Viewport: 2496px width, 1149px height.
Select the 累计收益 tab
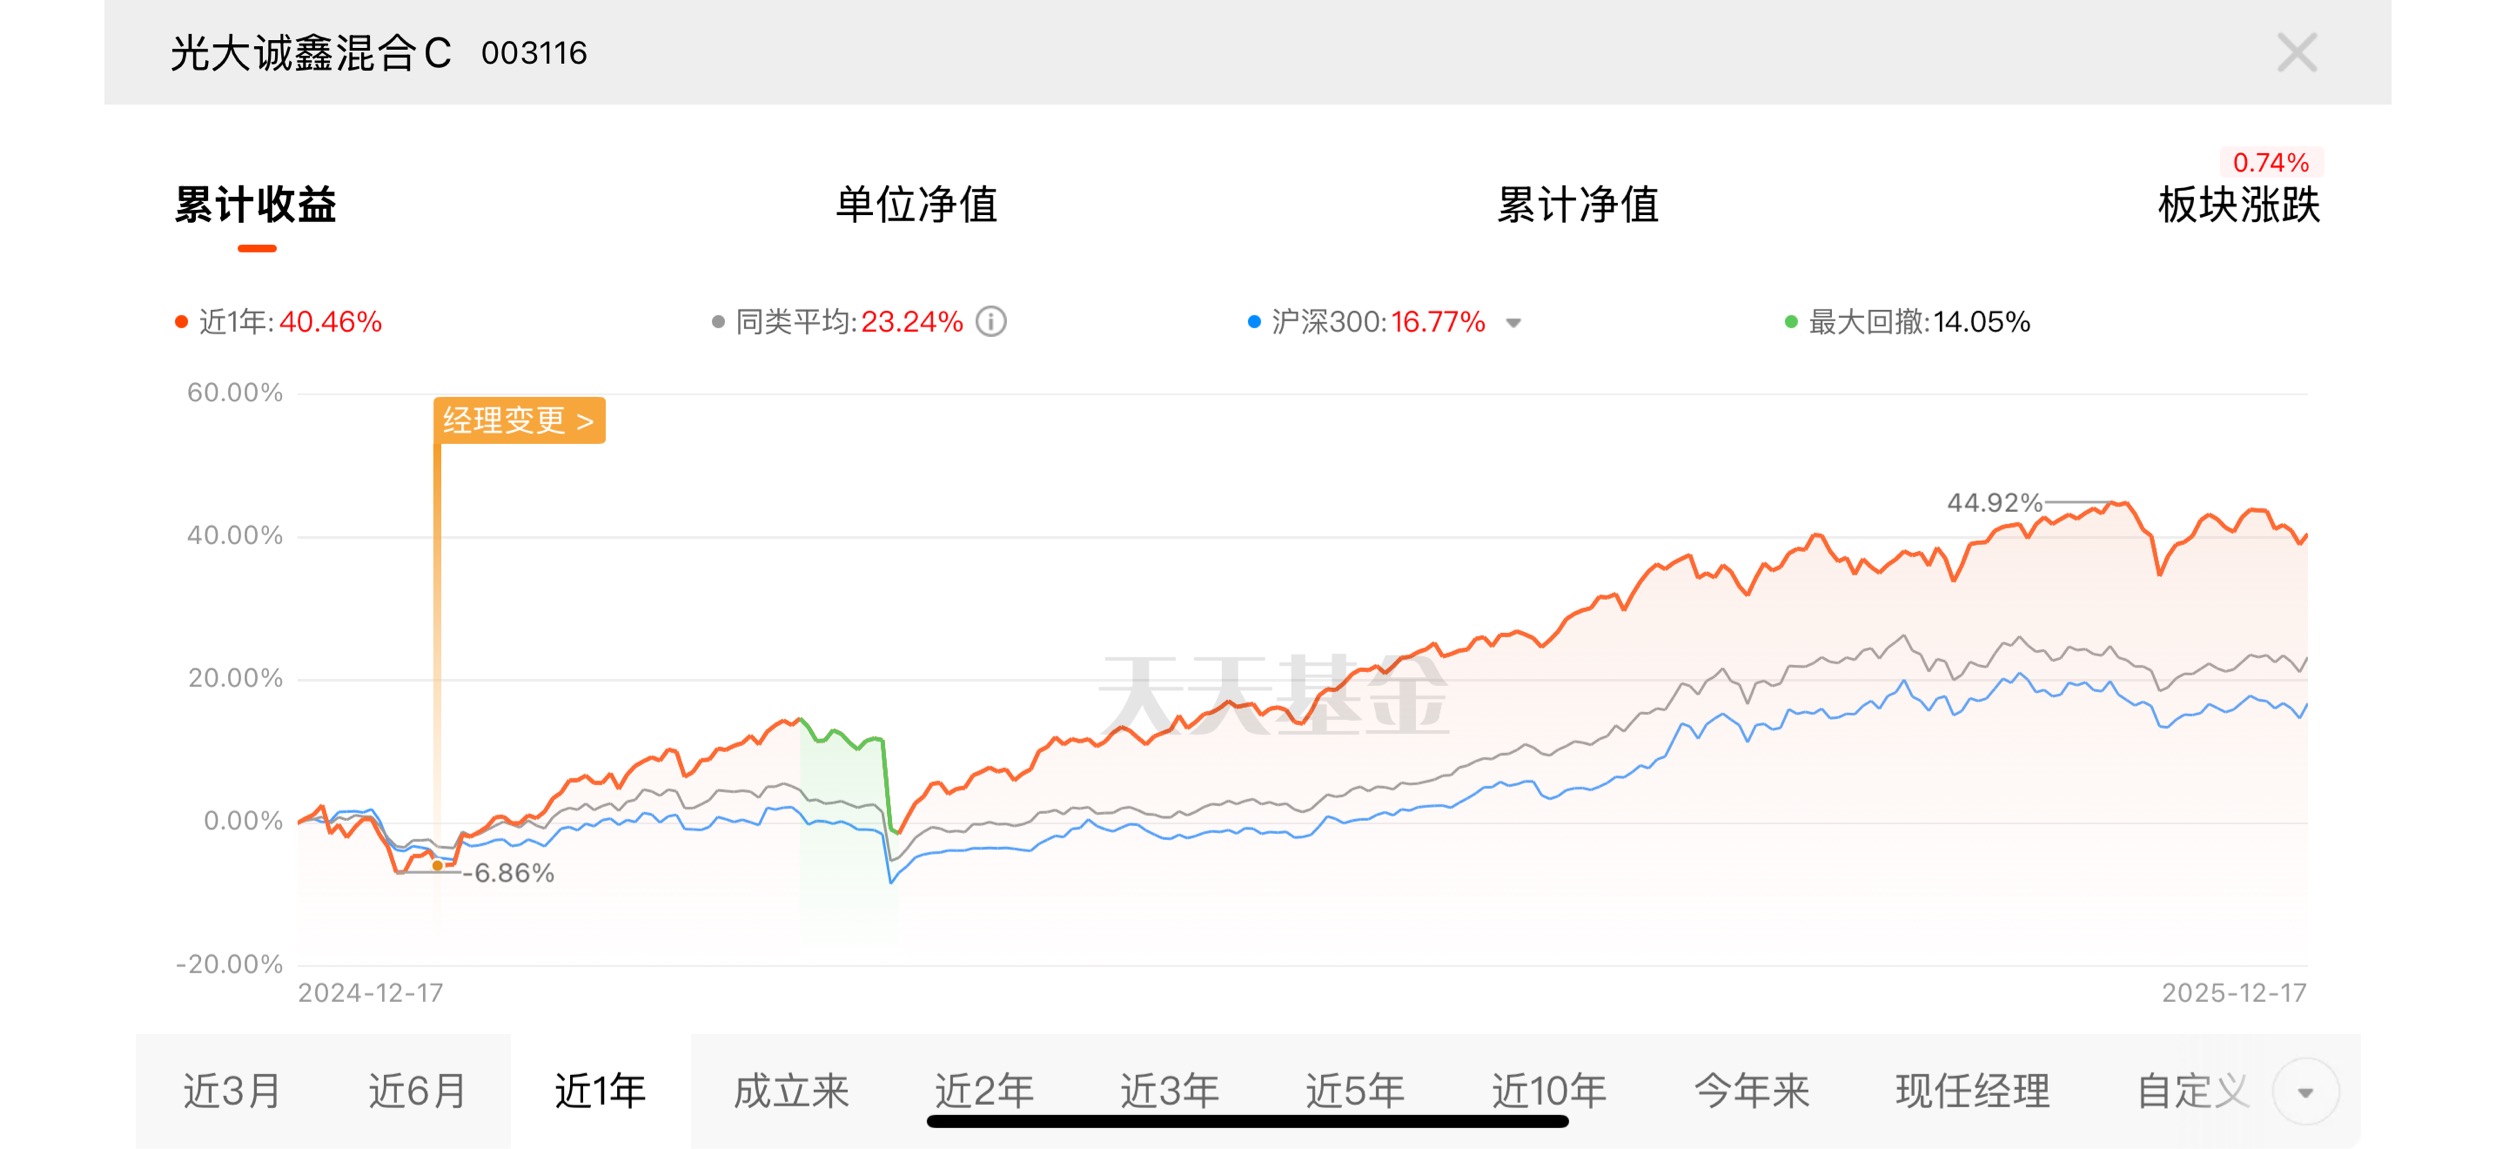[256, 205]
